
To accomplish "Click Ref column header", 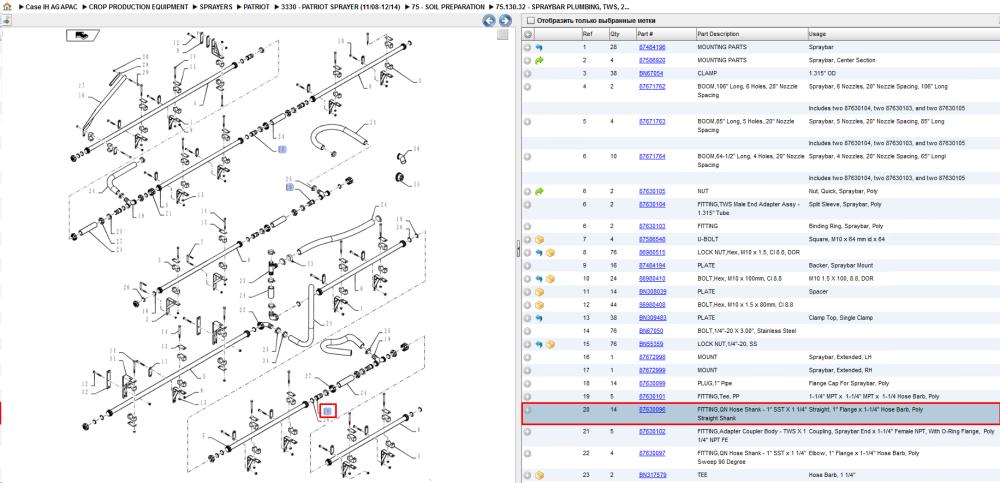I will (594, 34).
